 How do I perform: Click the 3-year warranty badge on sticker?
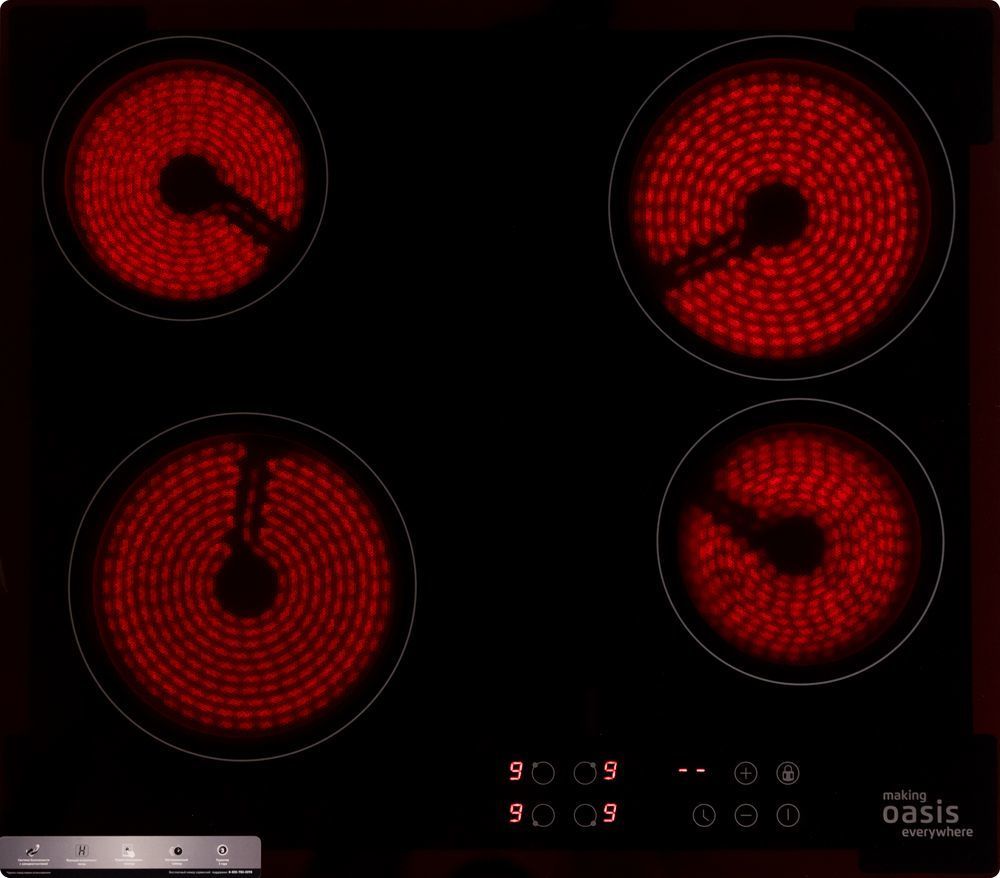pos(222,849)
